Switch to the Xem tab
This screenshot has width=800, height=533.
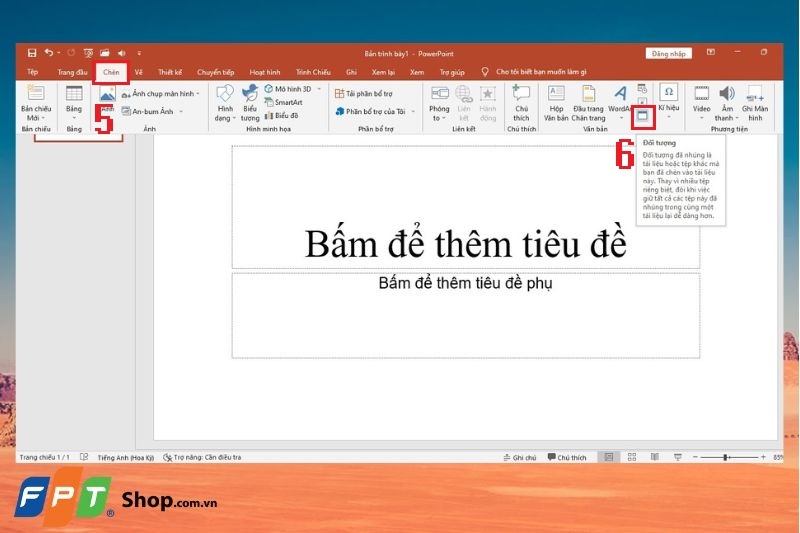click(x=417, y=72)
